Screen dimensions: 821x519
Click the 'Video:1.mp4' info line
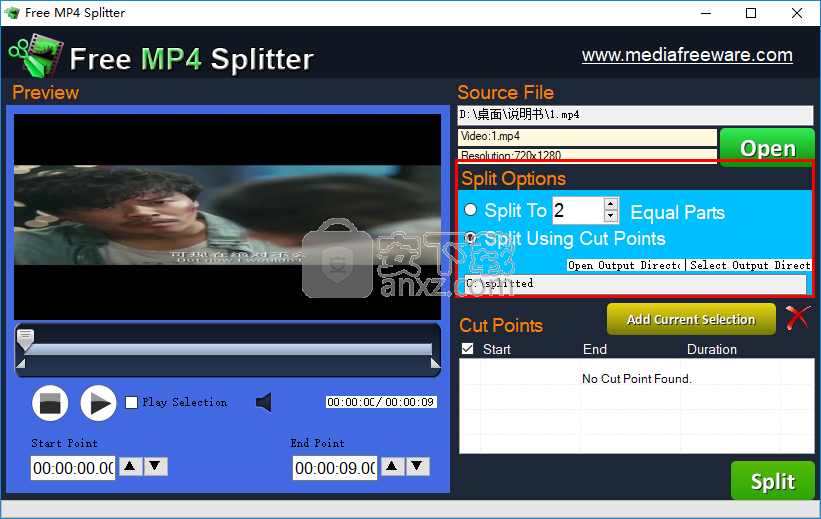click(587, 137)
